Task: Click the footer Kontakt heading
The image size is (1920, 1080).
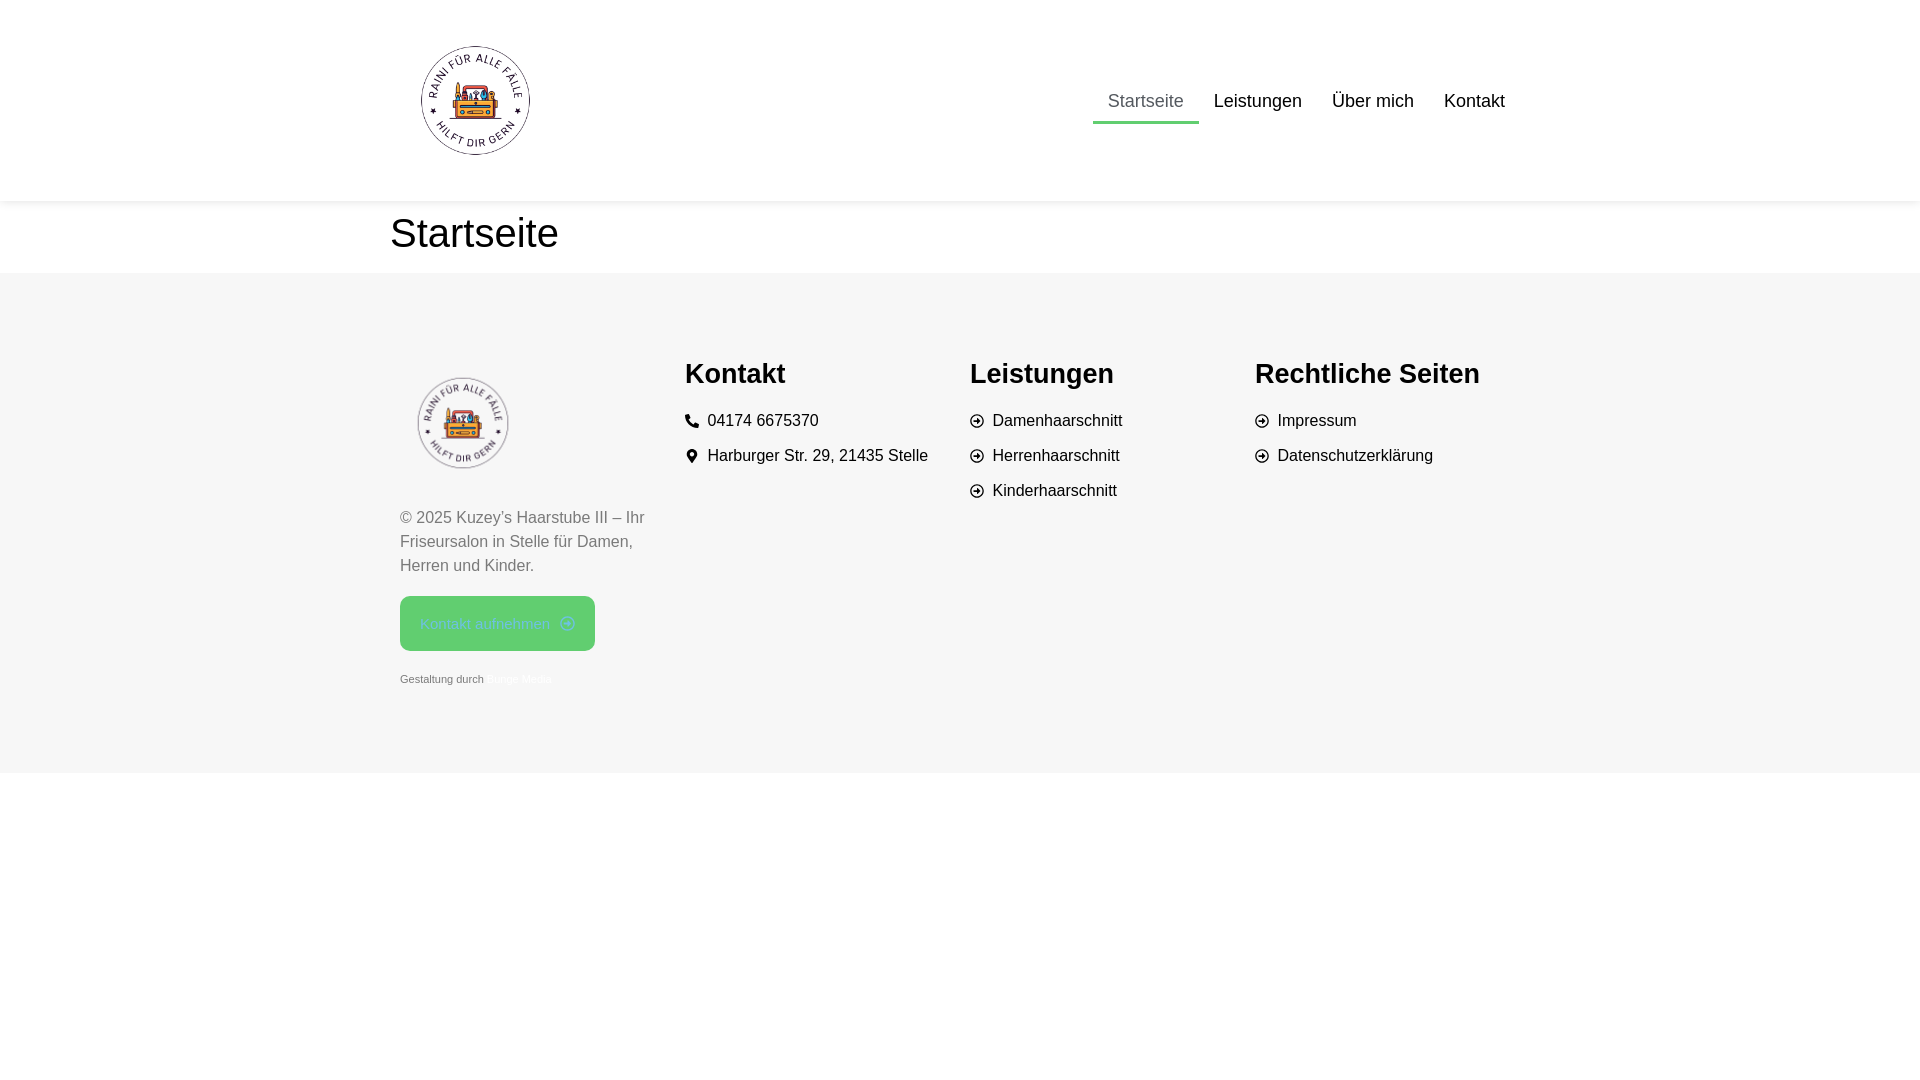Action: point(735,374)
